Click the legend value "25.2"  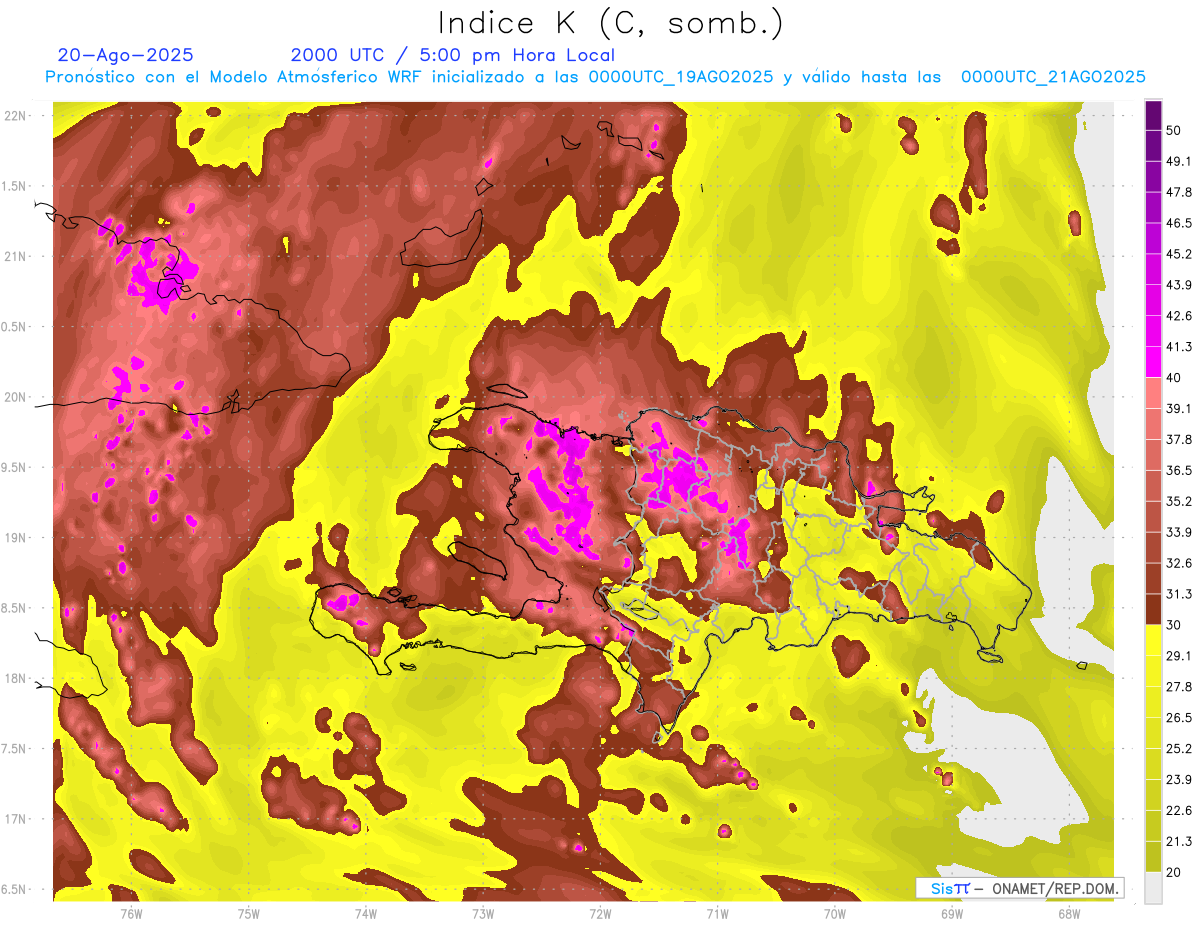point(1179,749)
